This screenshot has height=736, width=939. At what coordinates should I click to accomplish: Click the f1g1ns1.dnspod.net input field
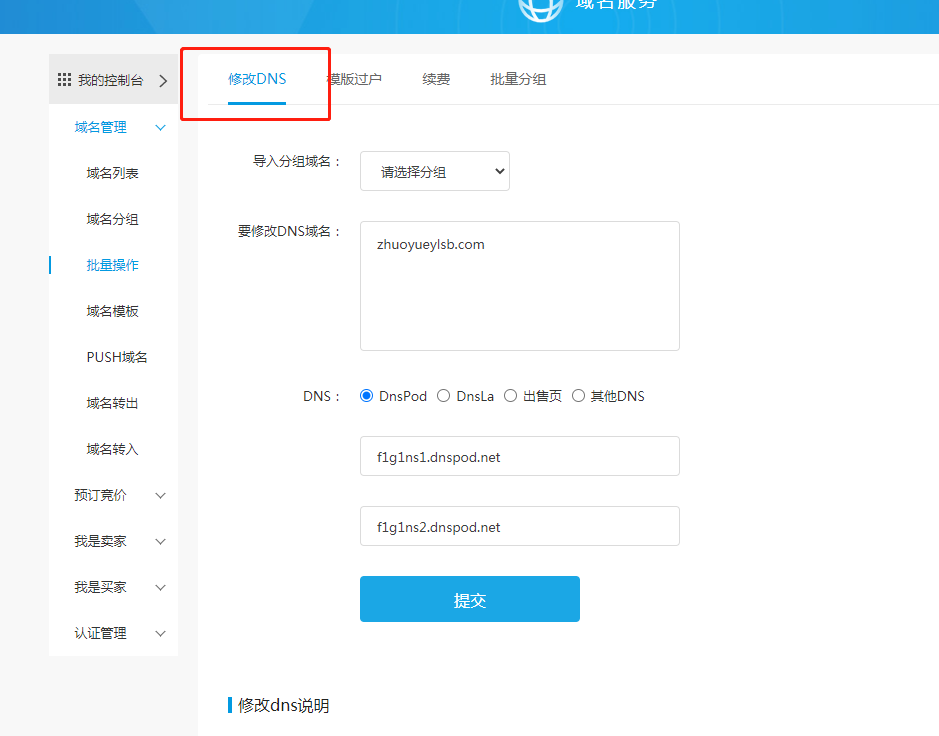520,456
